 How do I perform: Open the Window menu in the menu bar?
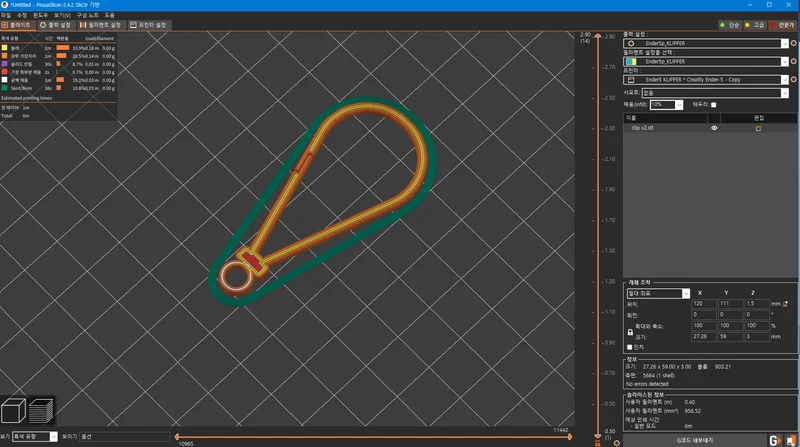(40, 15)
